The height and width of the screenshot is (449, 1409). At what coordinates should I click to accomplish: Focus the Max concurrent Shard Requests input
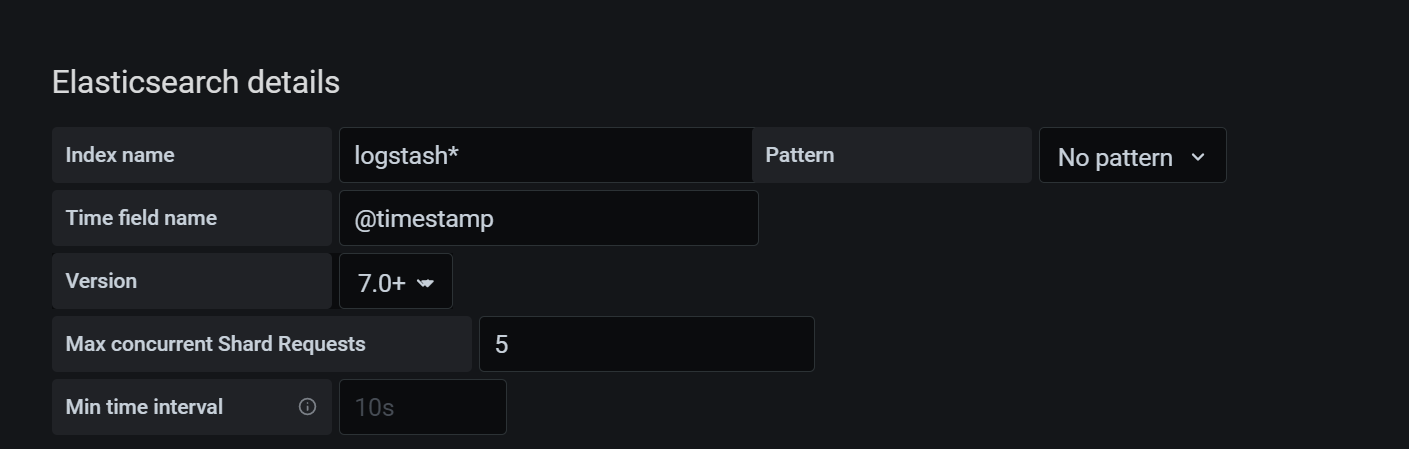pyautogui.click(x=647, y=344)
